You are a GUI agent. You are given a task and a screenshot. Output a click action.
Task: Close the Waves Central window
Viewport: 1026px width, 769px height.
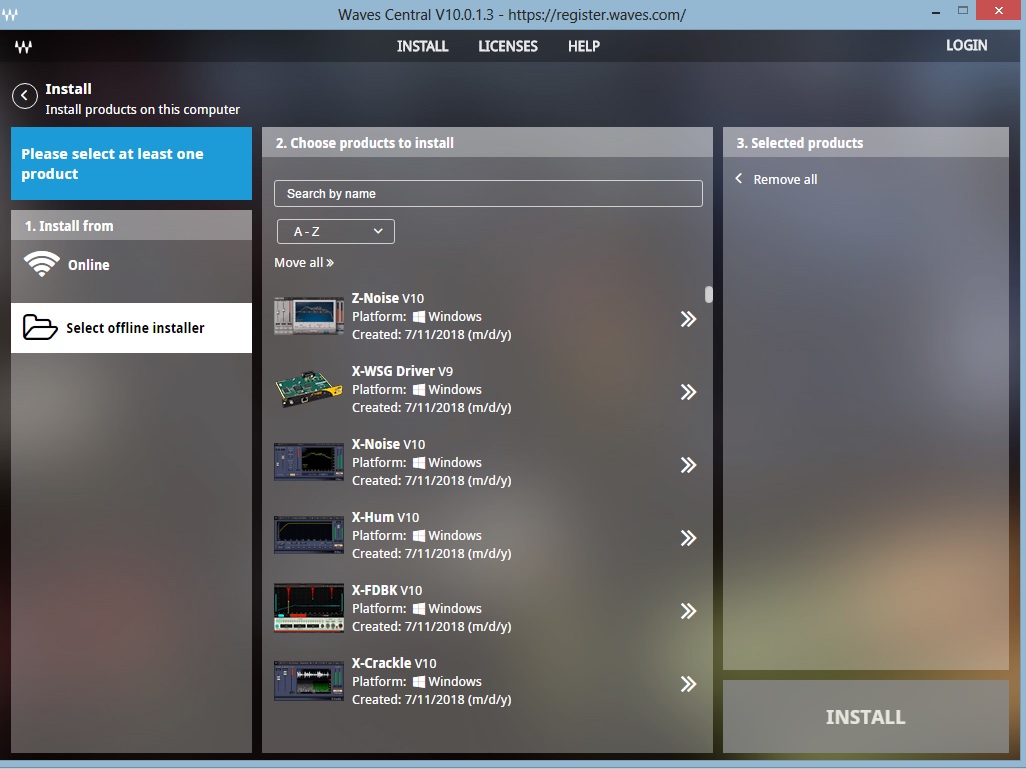[x=999, y=10]
